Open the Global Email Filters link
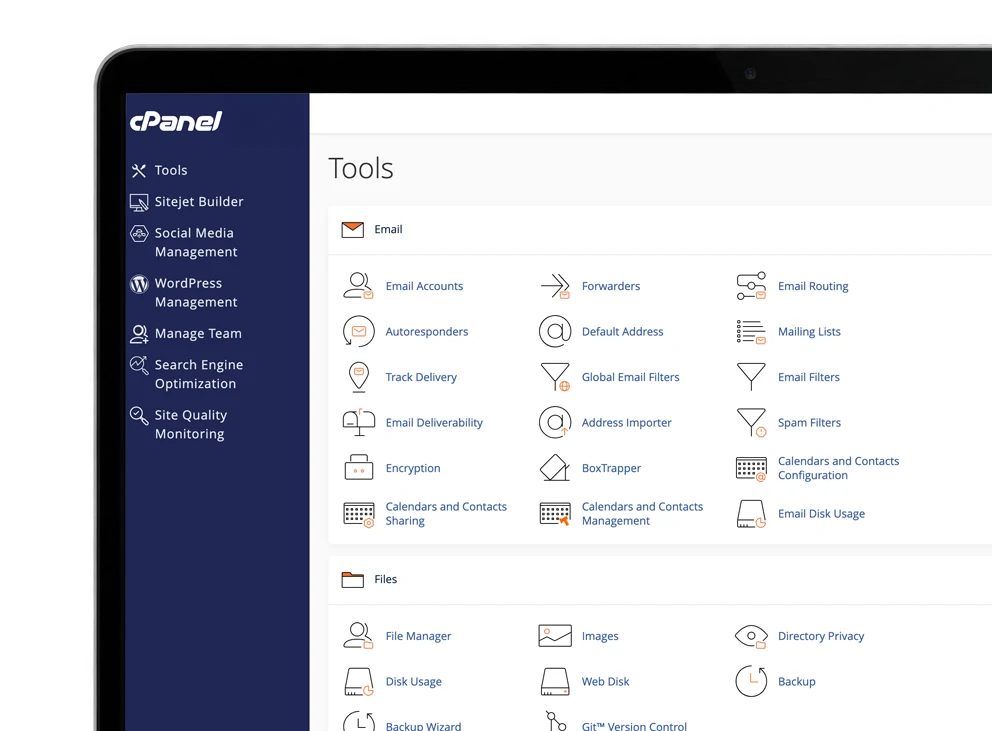Viewport: 992px width, 731px height. pos(631,377)
